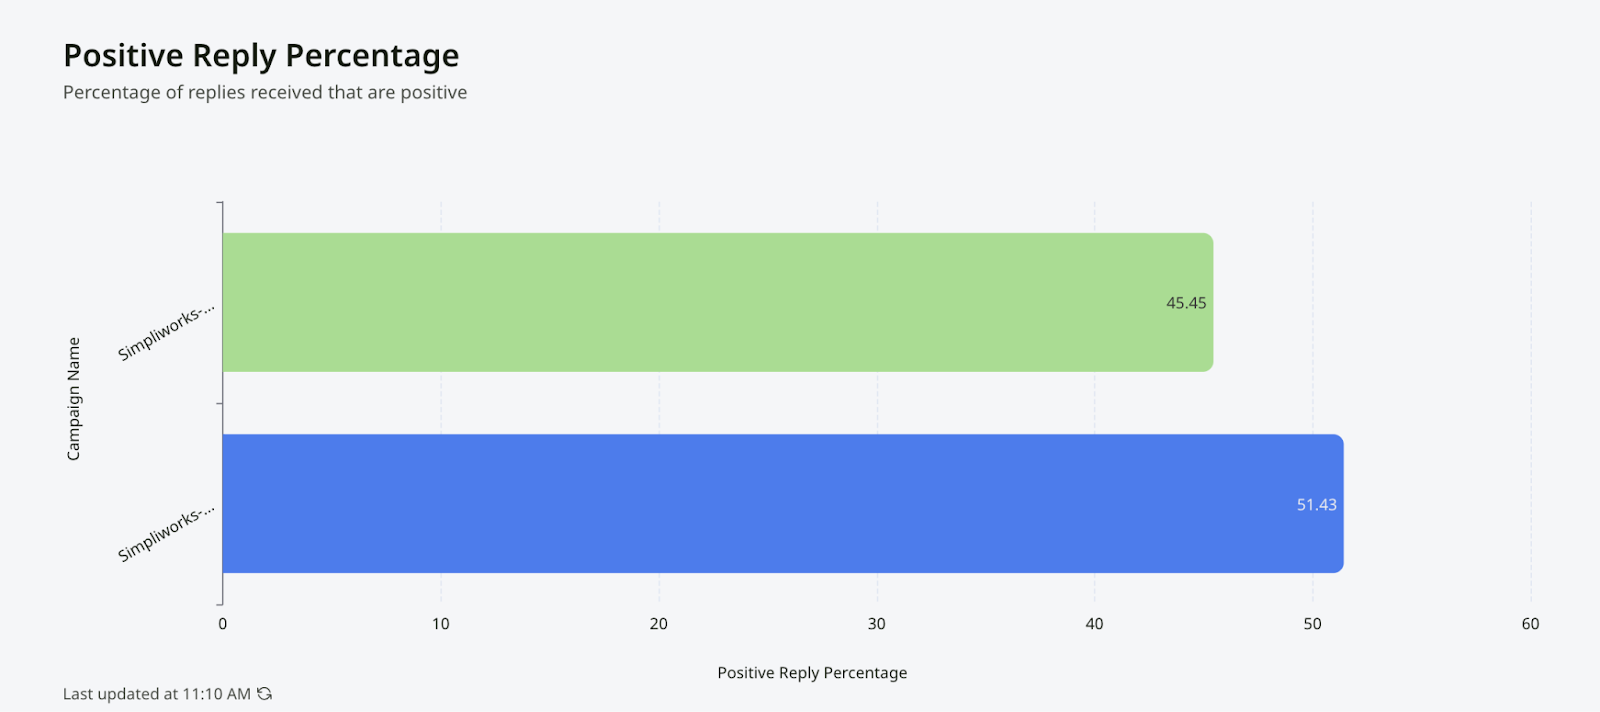Click the Positive Reply Percentage chart title
This screenshot has height=712, width=1600.
(261, 55)
